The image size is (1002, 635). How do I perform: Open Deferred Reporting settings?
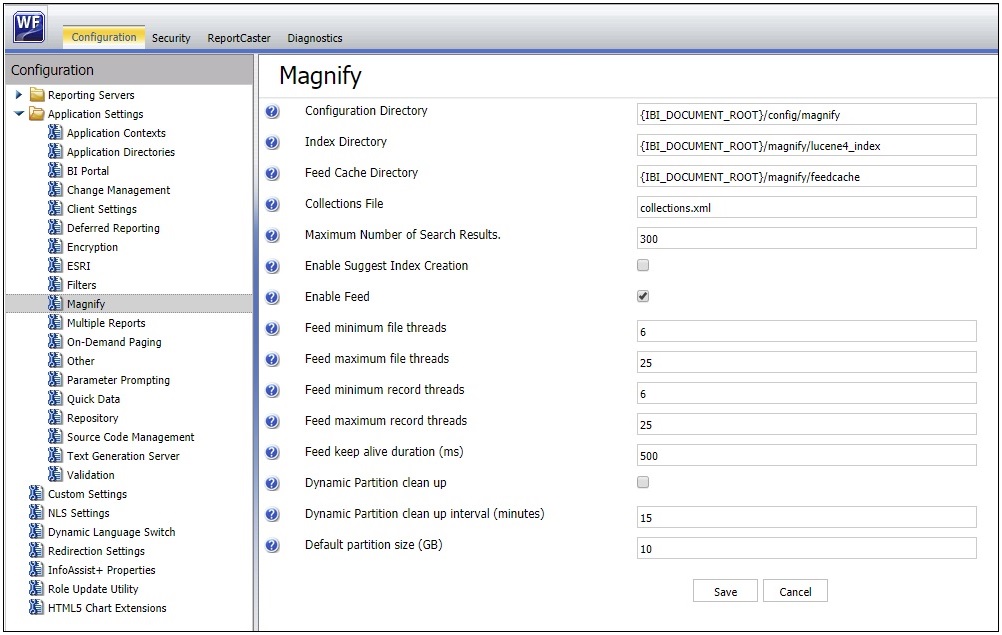113,228
